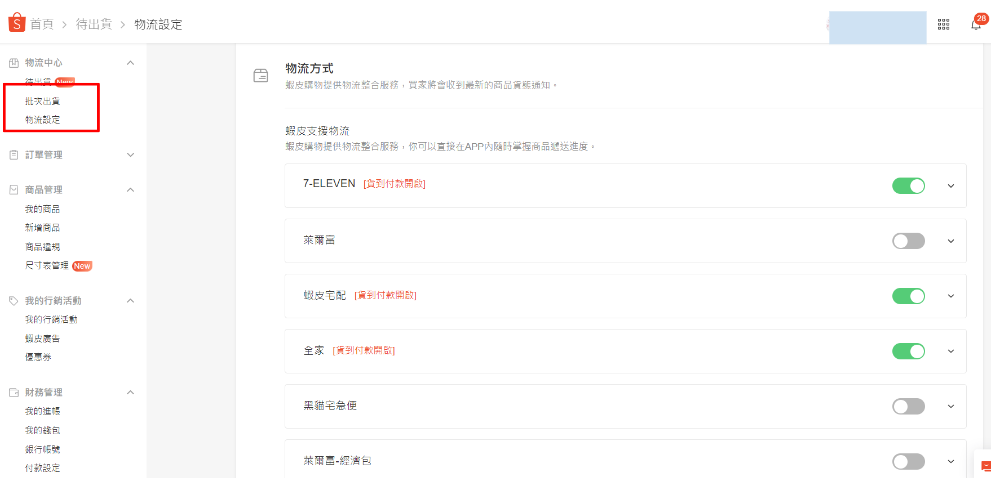Open 商品違規 in the sidebar
Screen dimensions: 997x478
(x=43, y=247)
